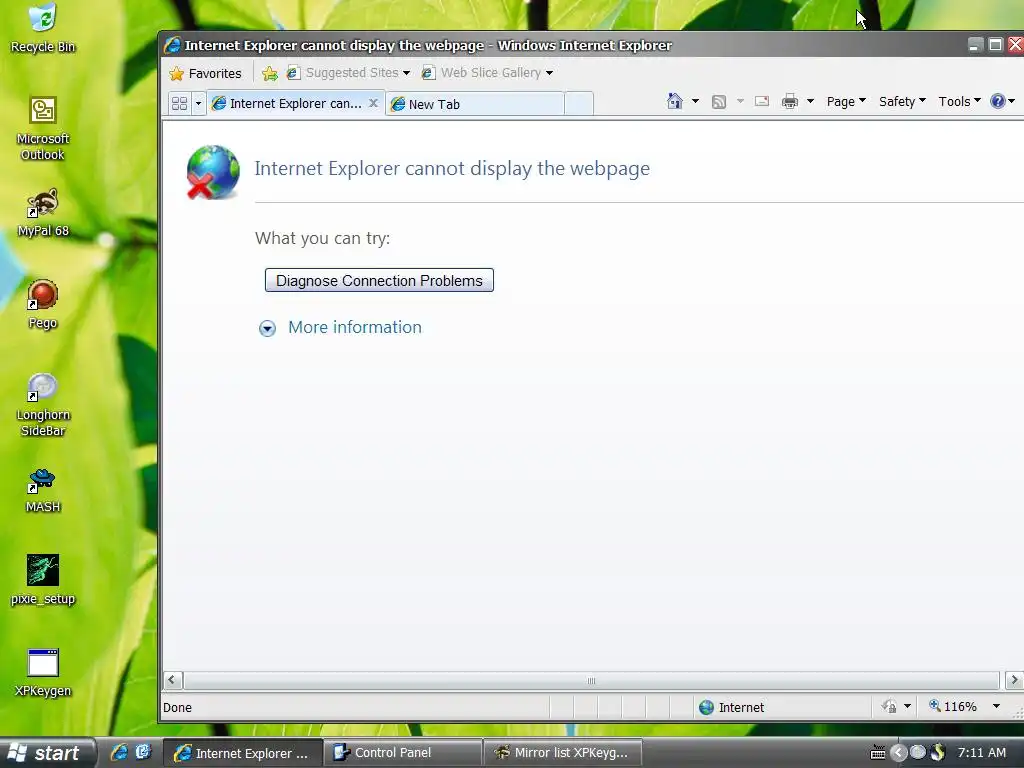Open Quick Tabs grid icon
The height and width of the screenshot is (768, 1024).
click(179, 103)
